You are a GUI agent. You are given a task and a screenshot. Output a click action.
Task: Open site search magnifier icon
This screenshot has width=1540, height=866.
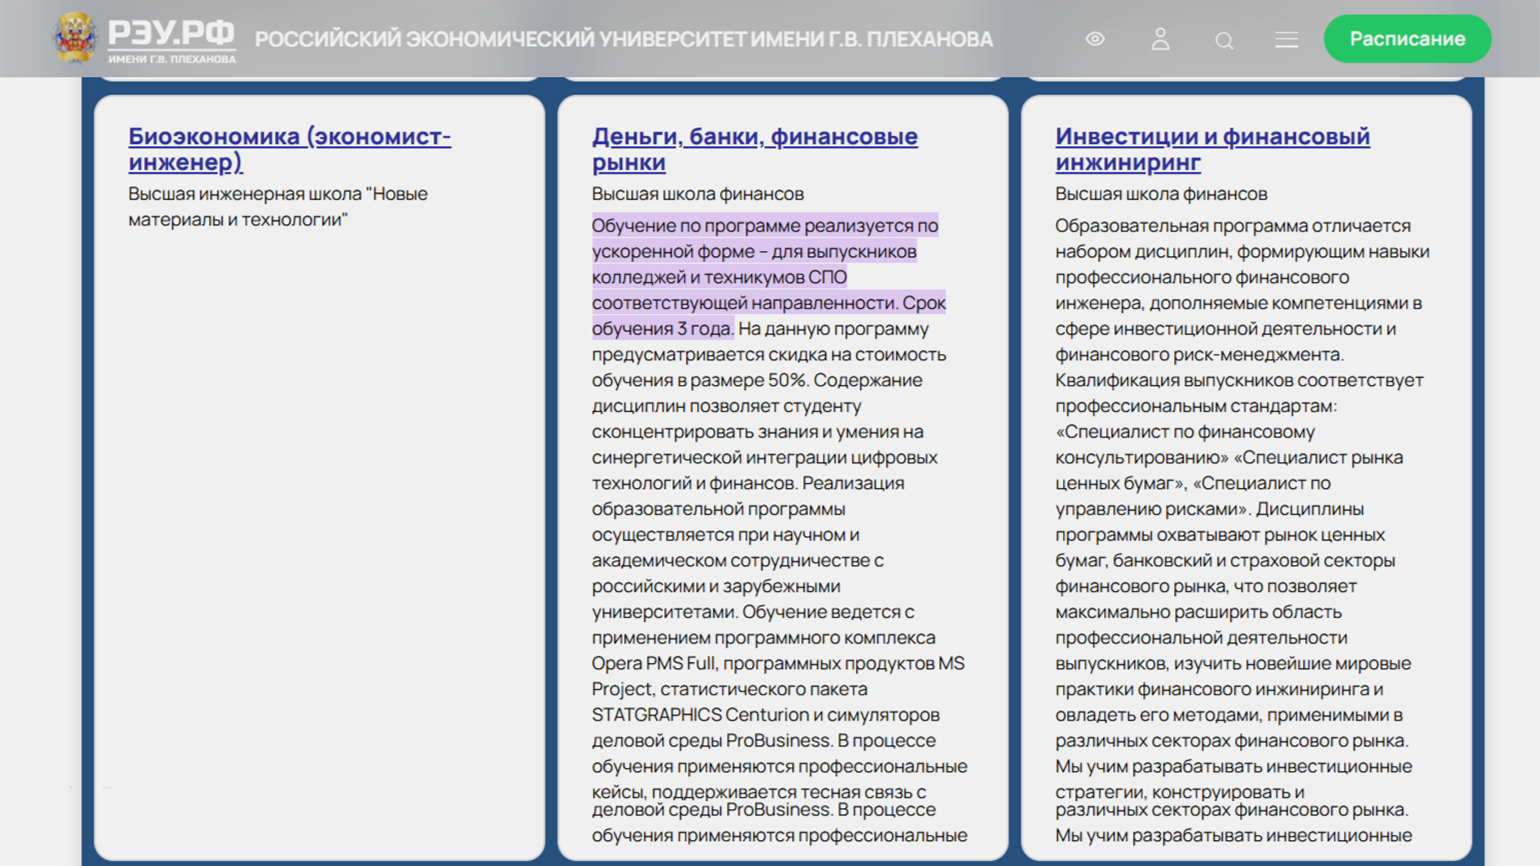[1224, 40]
